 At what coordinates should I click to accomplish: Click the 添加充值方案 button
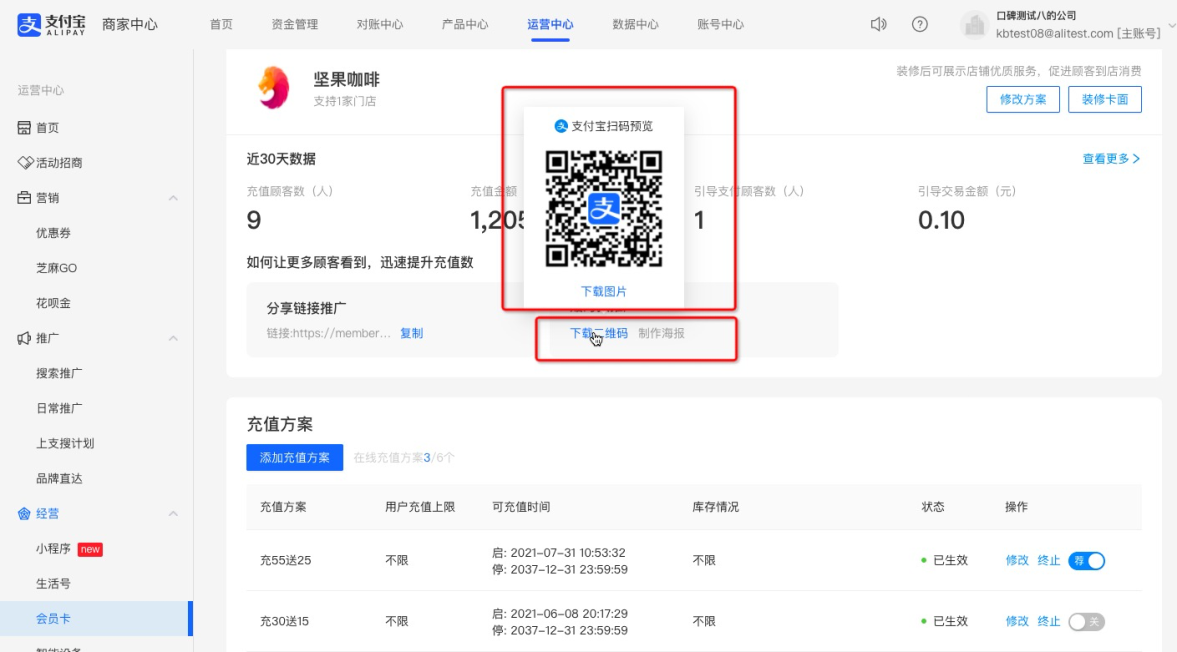[x=294, y=458]
